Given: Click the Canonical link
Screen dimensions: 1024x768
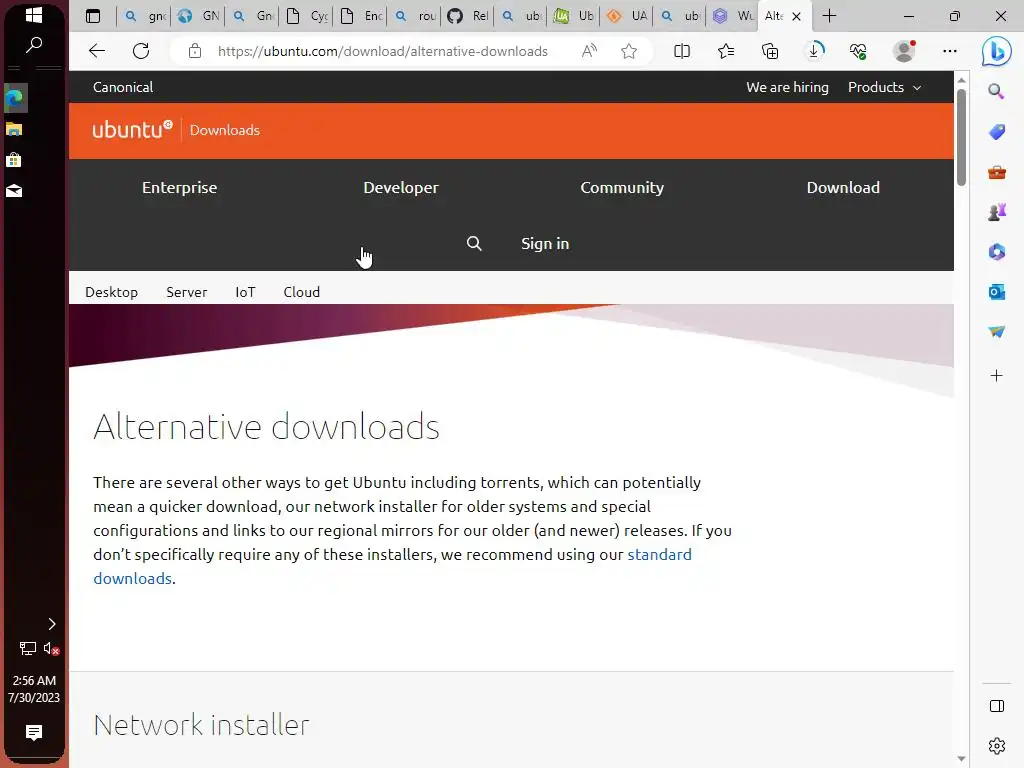Looking at the screenshot, I should tap(123, 87).
